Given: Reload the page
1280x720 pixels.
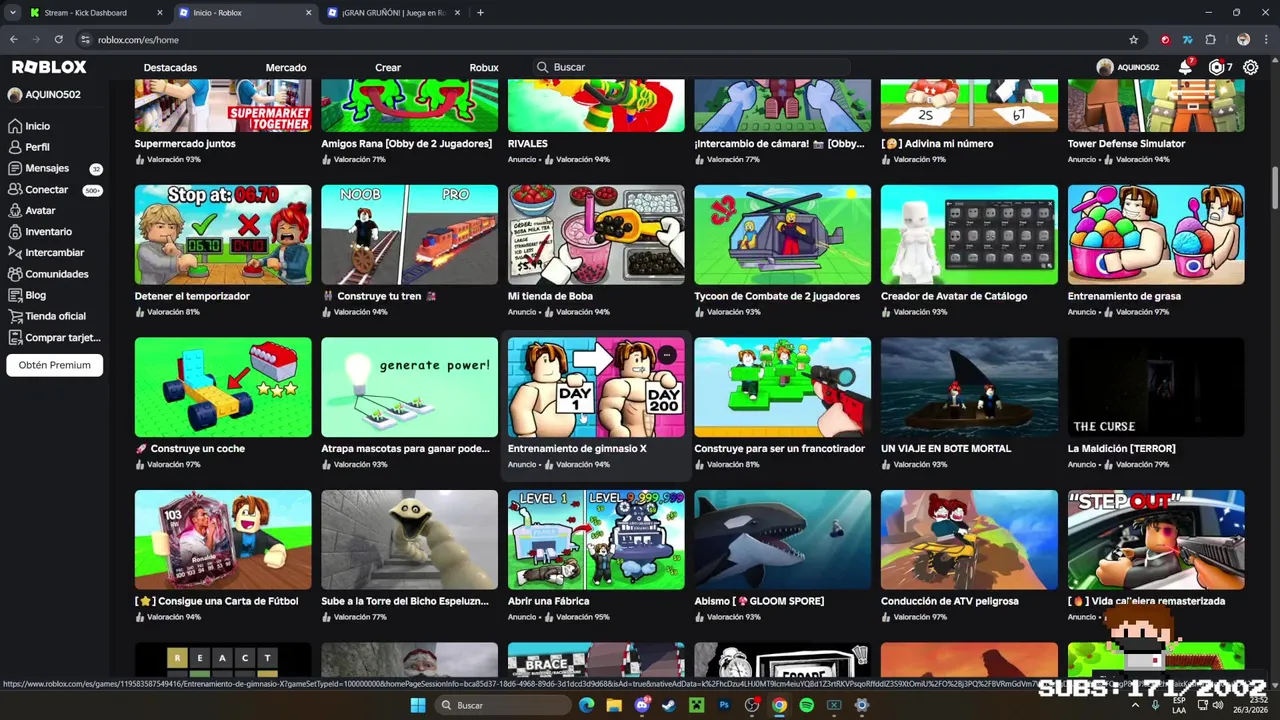Looking at the screenshot, I should pyautogui.click(x=58, y=40).
